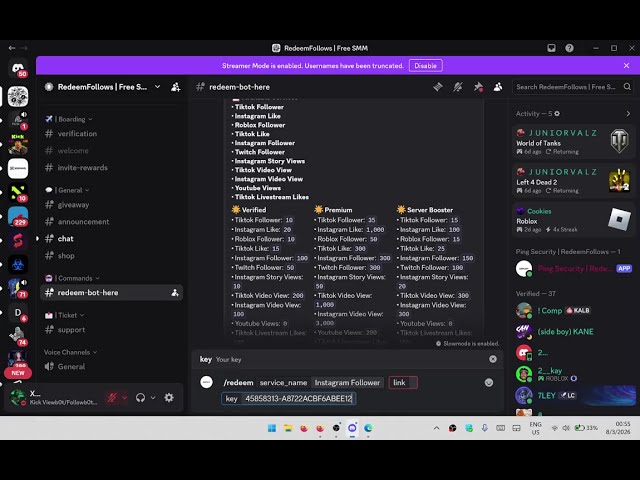Image resolution: width=640 pixels, height=480 pixels.
Task: Toggle deafen headphones icon
Action: (140, 398)
